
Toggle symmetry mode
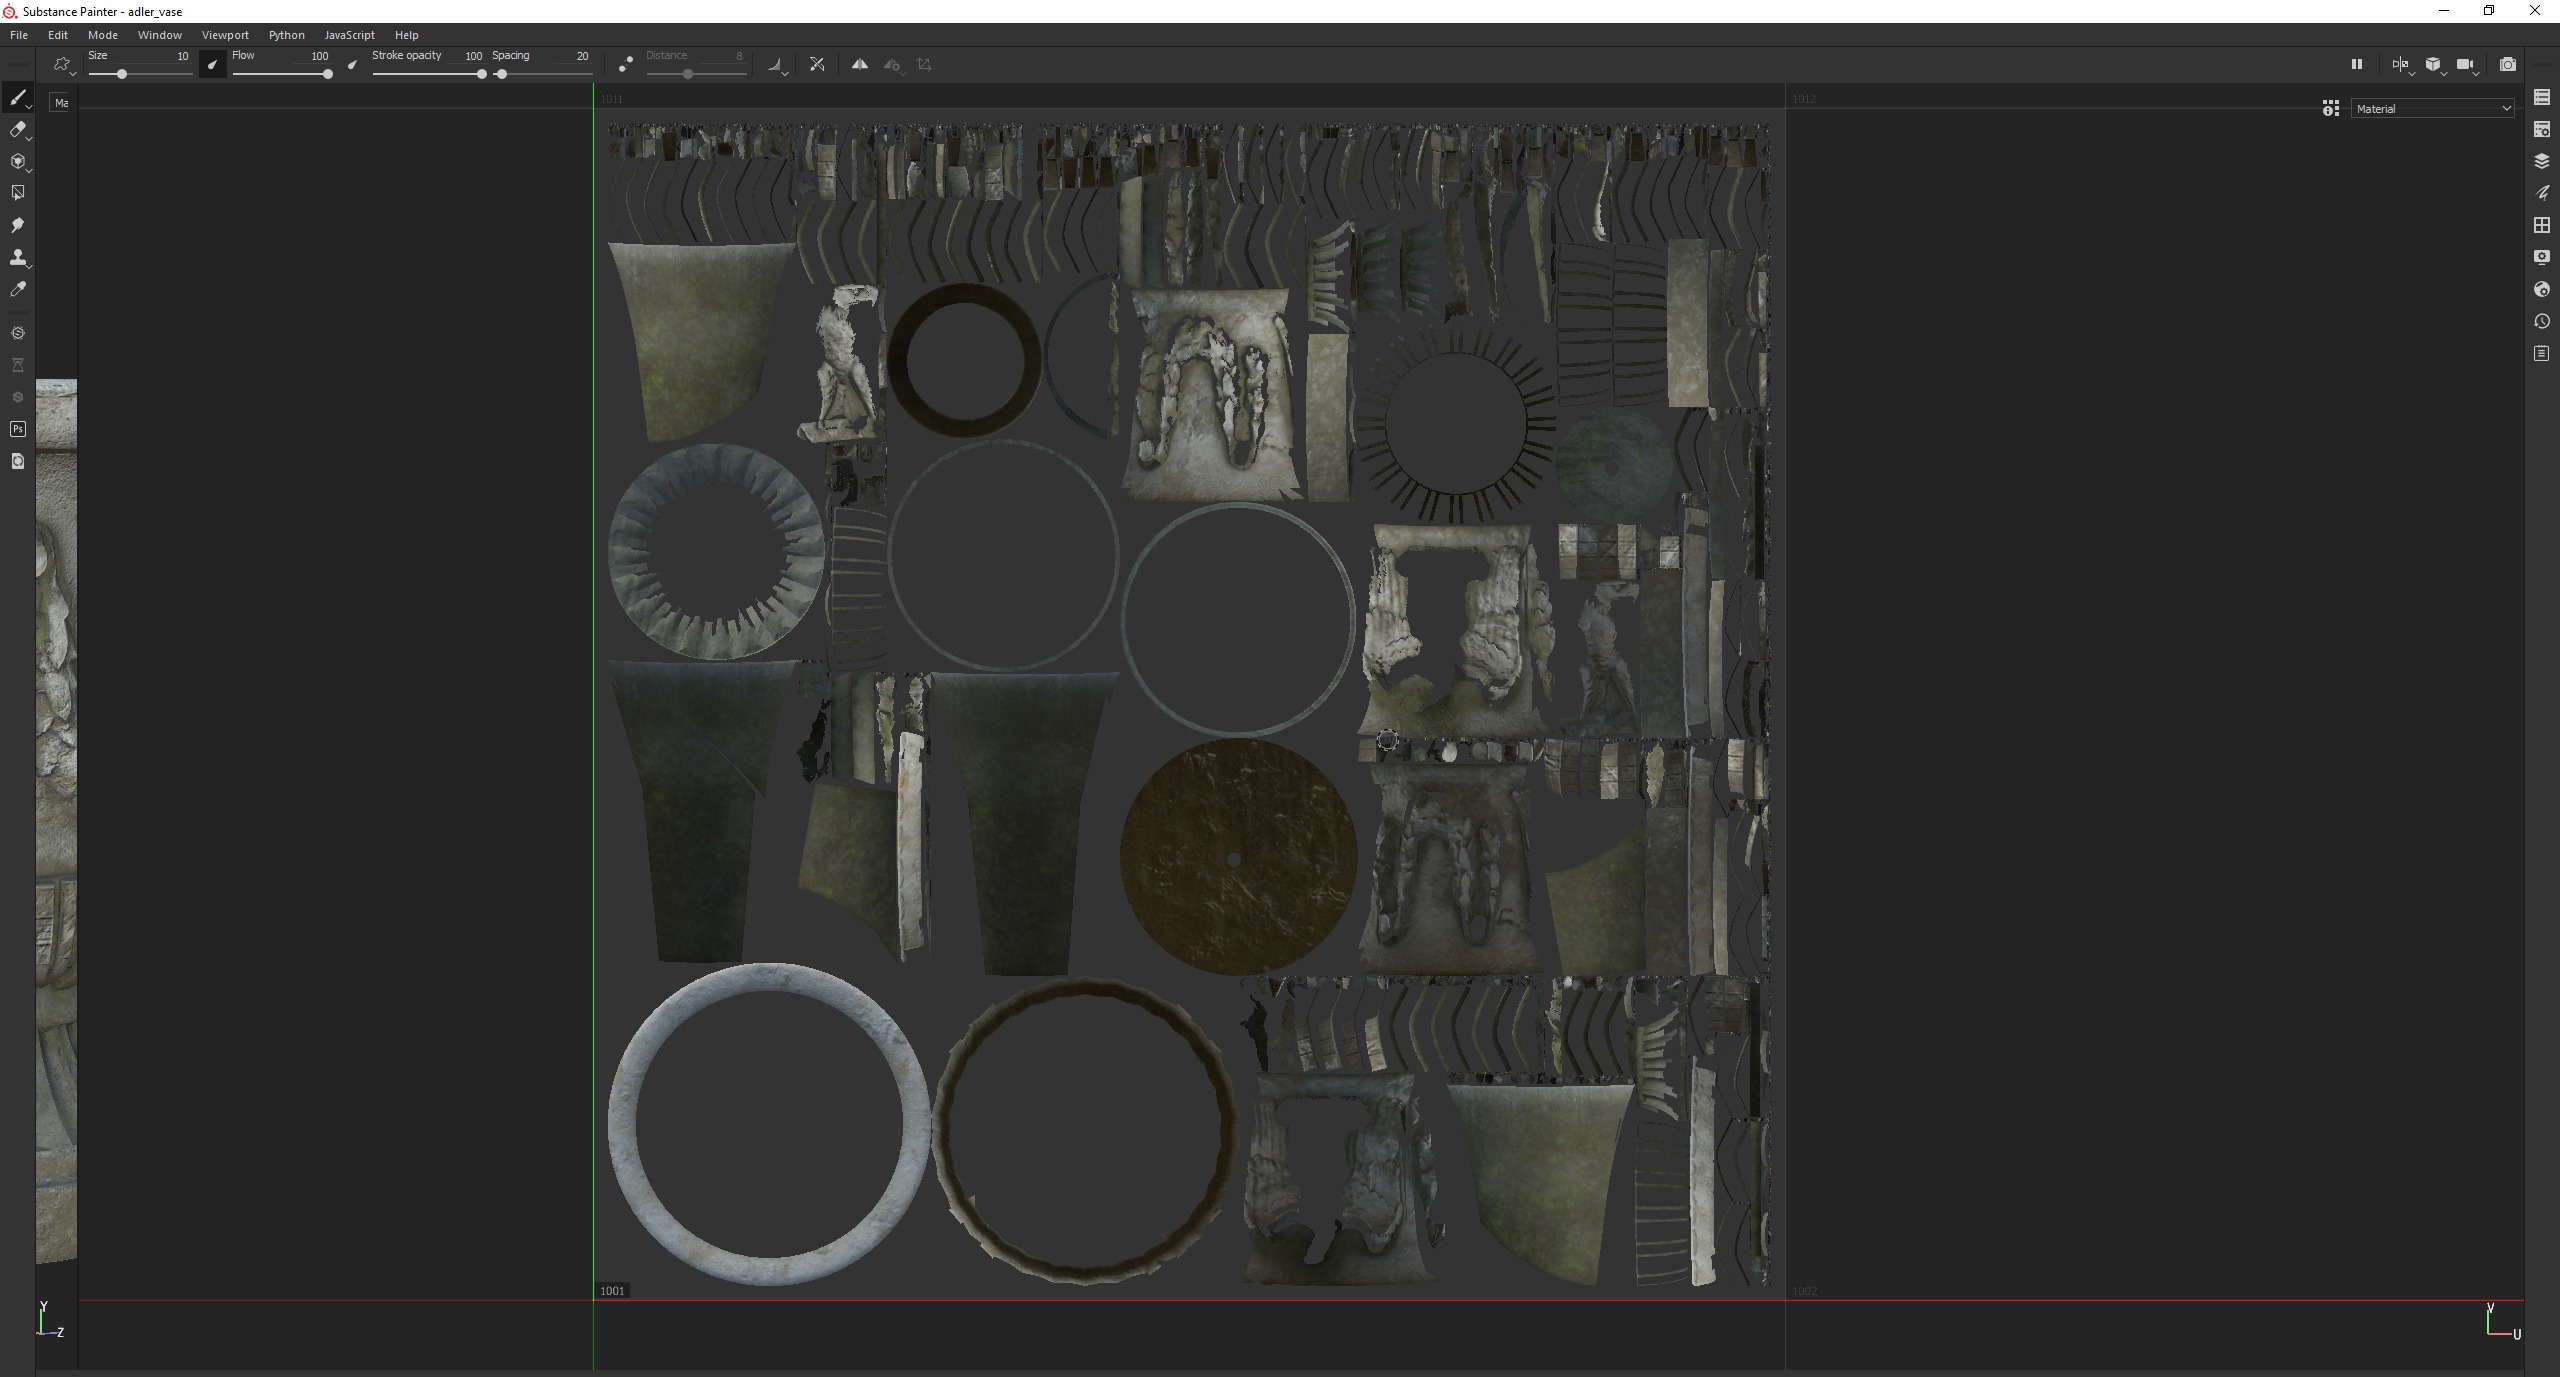859,64
